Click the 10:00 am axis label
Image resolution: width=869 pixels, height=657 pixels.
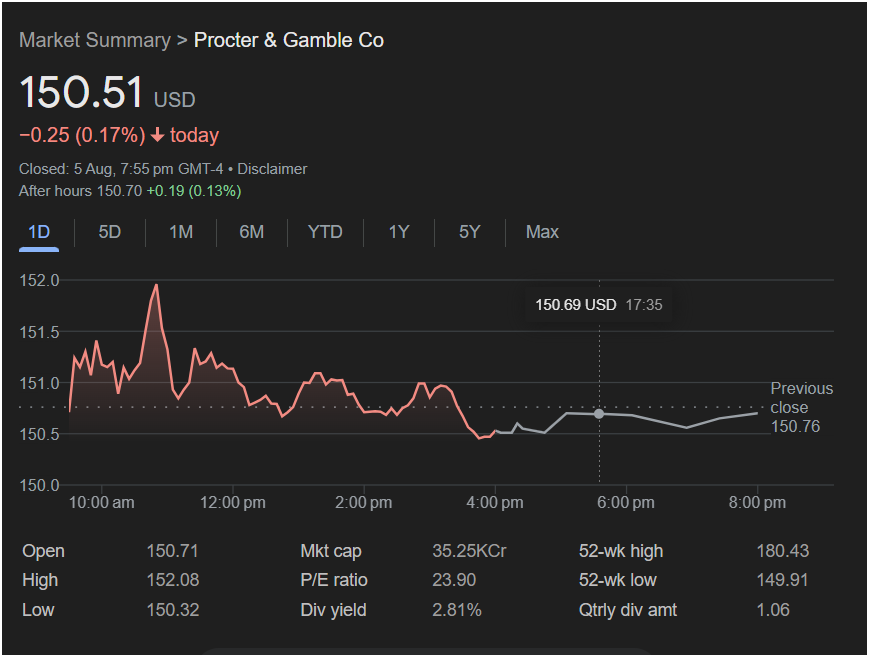[101, 503]
